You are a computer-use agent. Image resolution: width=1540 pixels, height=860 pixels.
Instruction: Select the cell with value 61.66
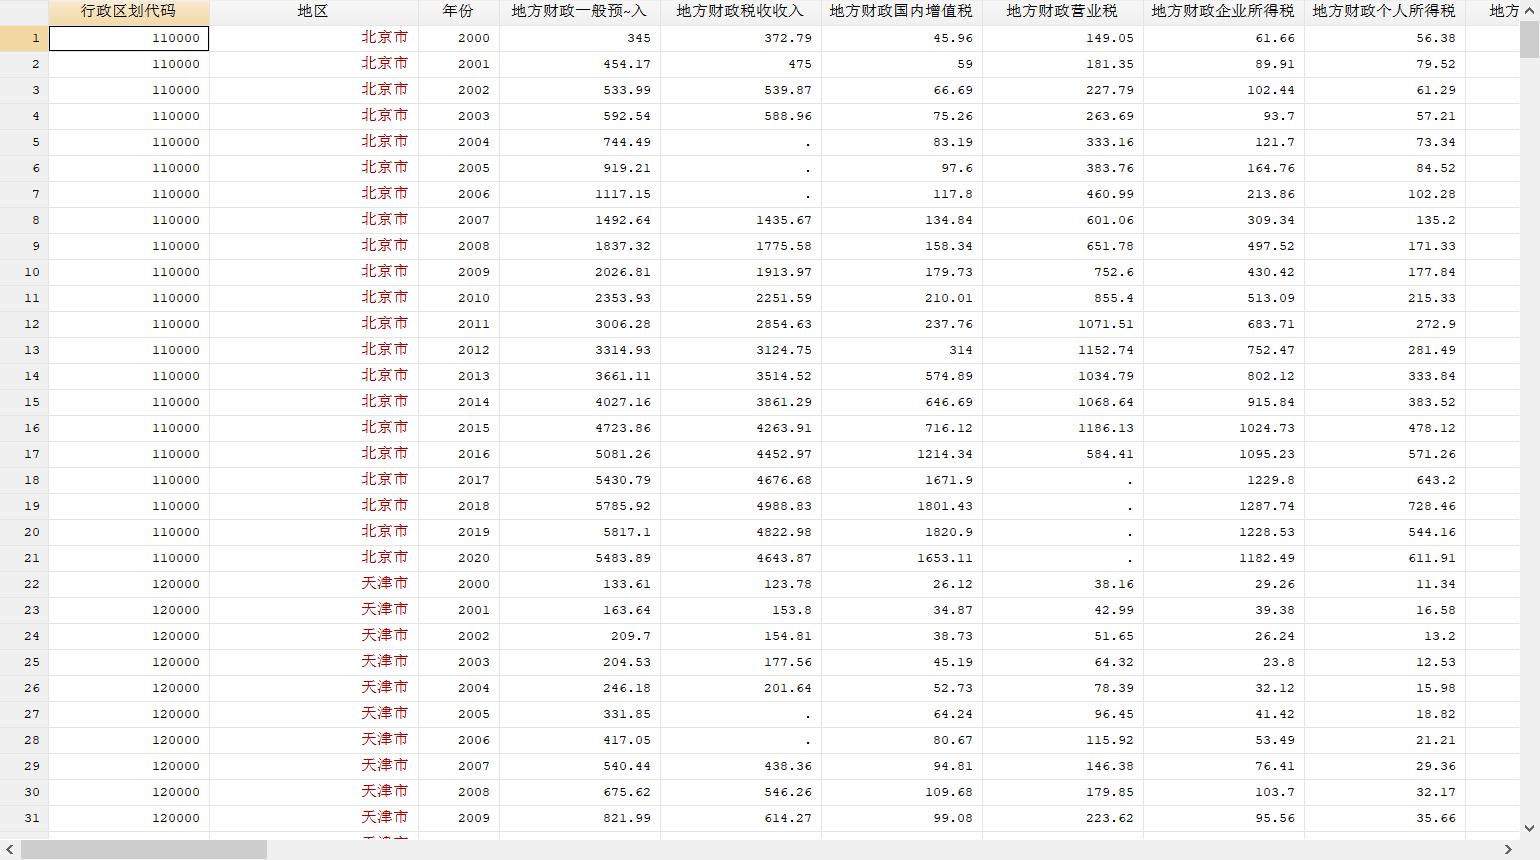(x=1224, y=38)
